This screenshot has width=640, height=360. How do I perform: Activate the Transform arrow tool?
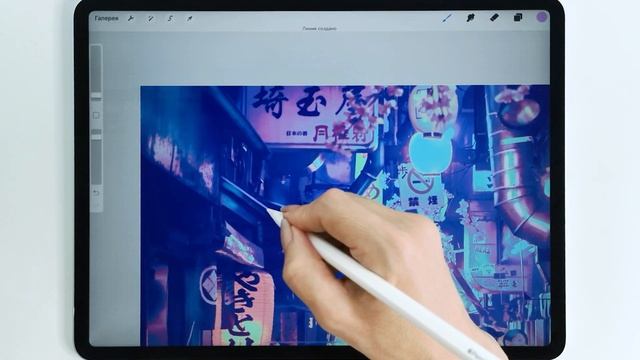point(189,19)
